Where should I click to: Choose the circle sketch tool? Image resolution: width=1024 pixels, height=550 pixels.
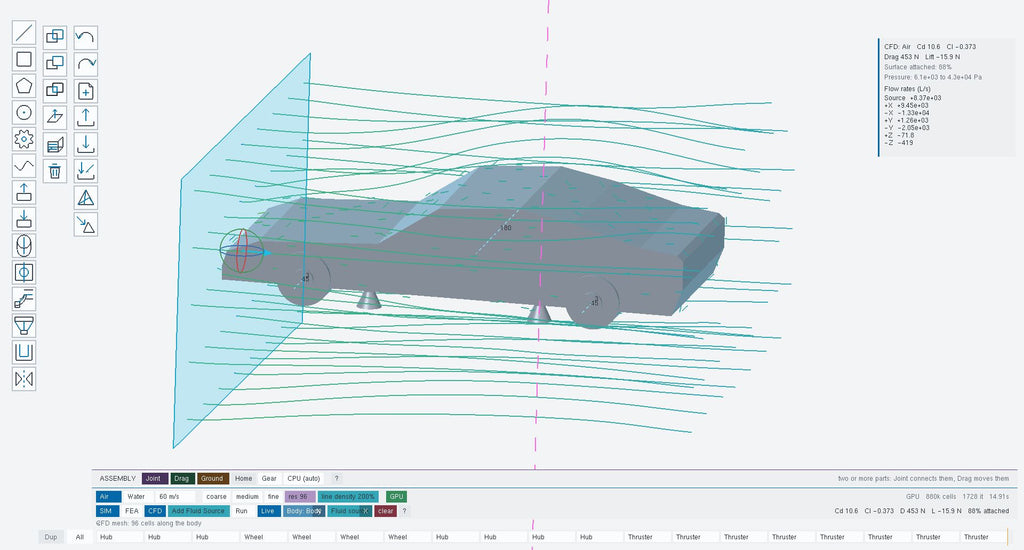click(24, 113)
